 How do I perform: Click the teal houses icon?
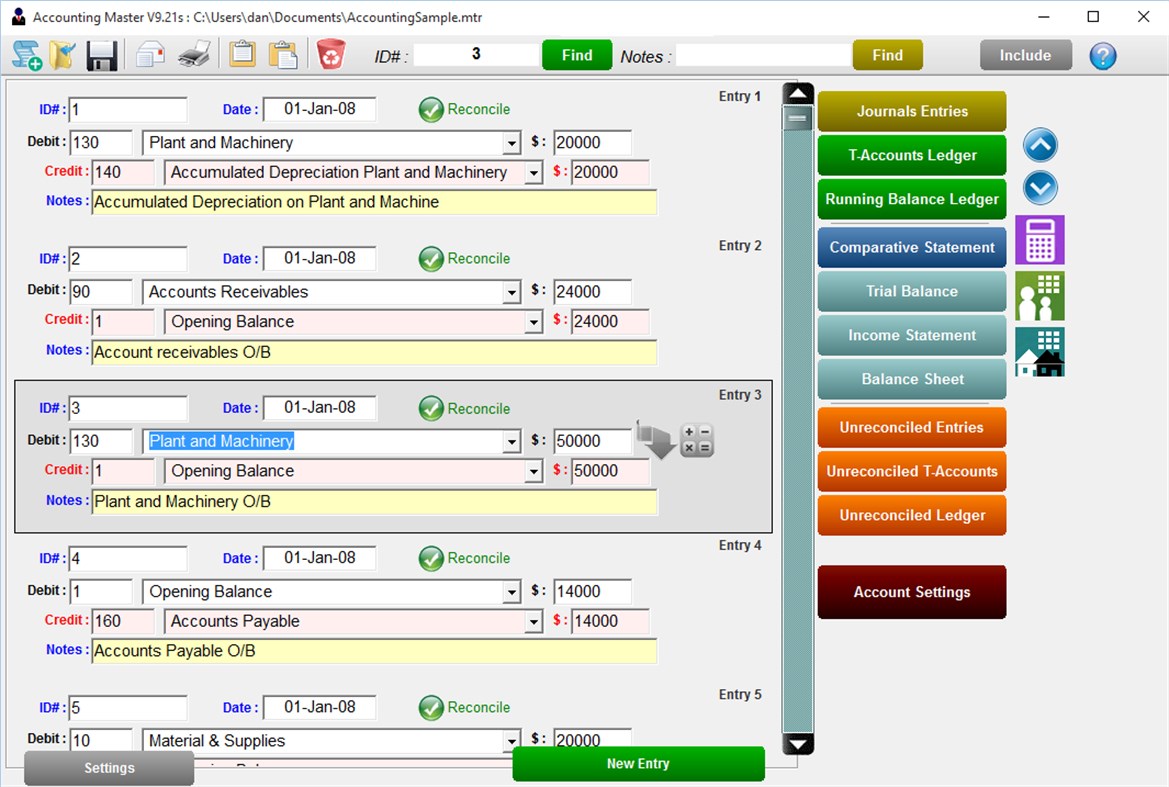(x=1039, y=351)
